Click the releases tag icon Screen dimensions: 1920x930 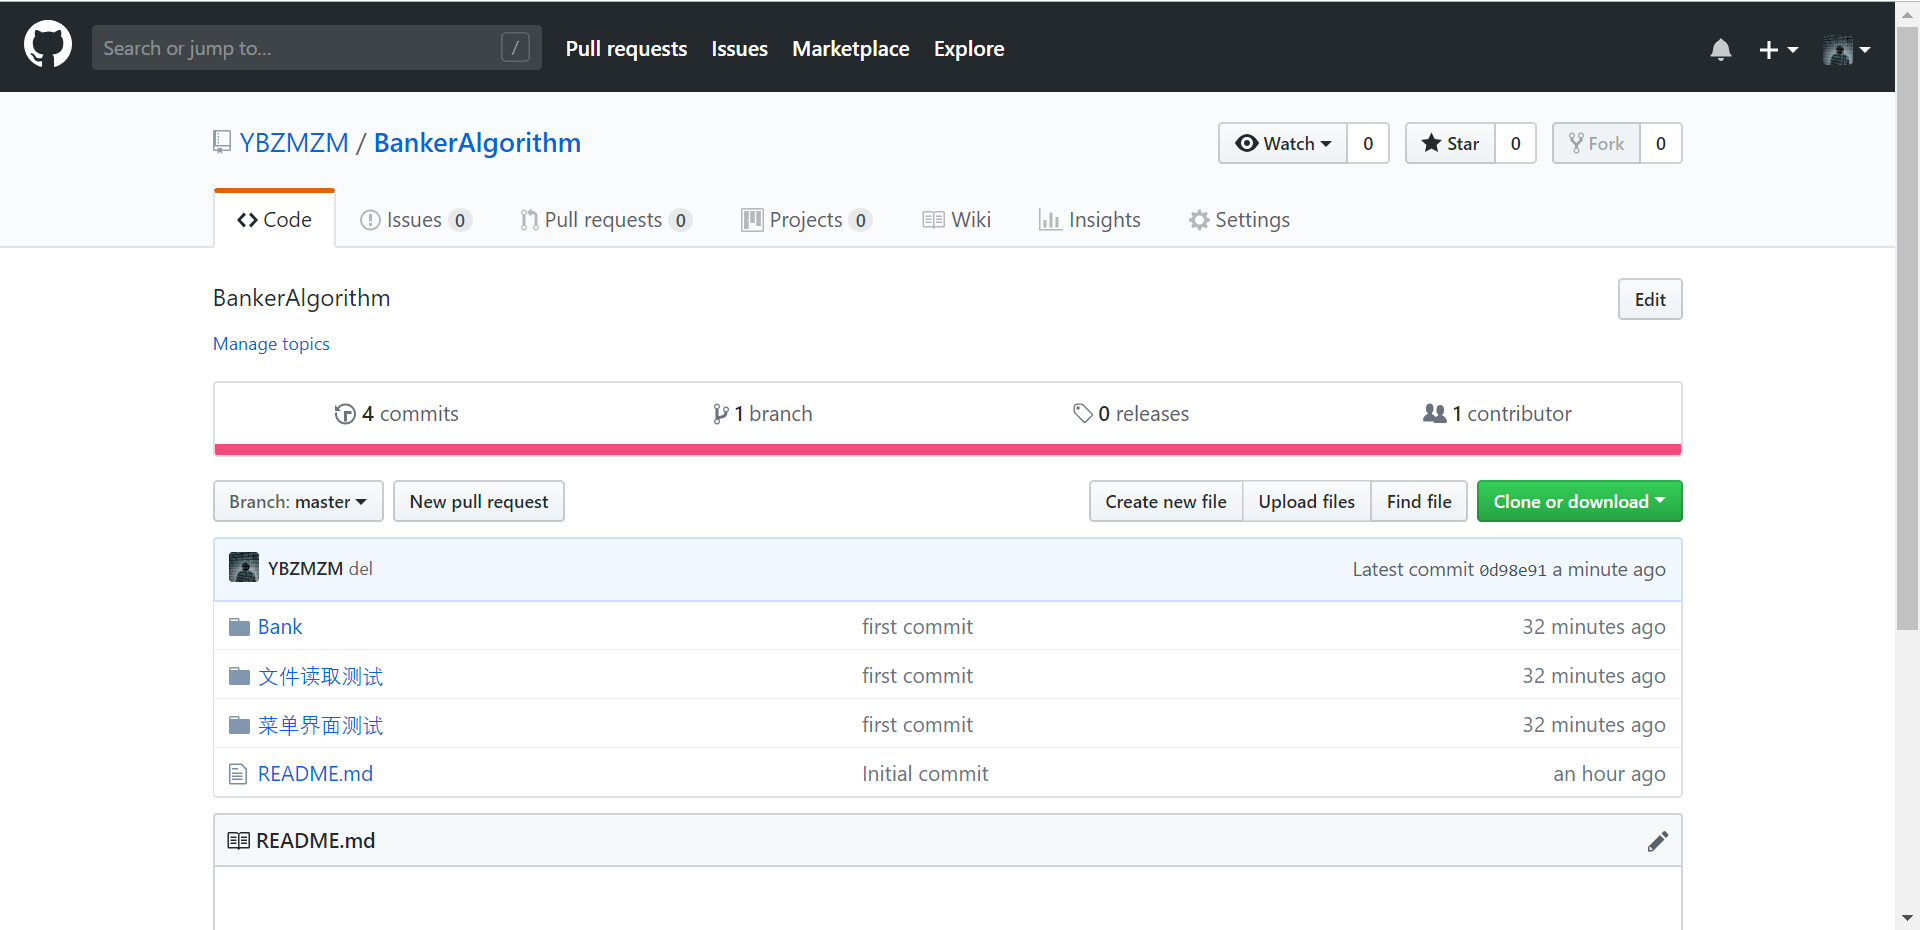[x=1083, y=413]
